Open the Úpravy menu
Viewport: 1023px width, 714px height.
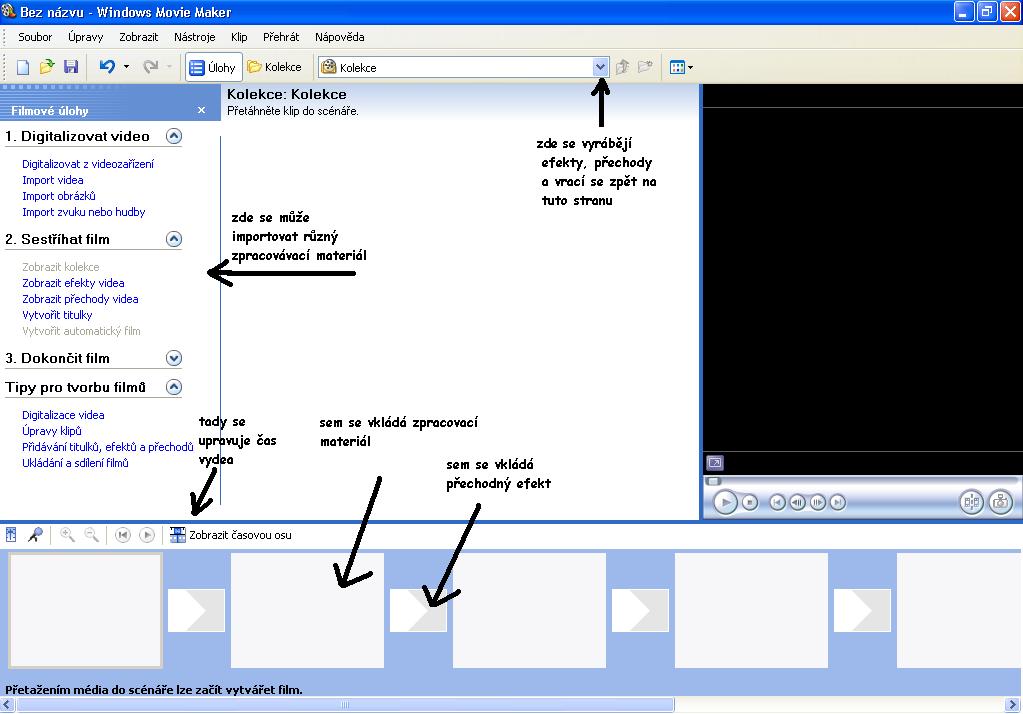coord(85,37)
